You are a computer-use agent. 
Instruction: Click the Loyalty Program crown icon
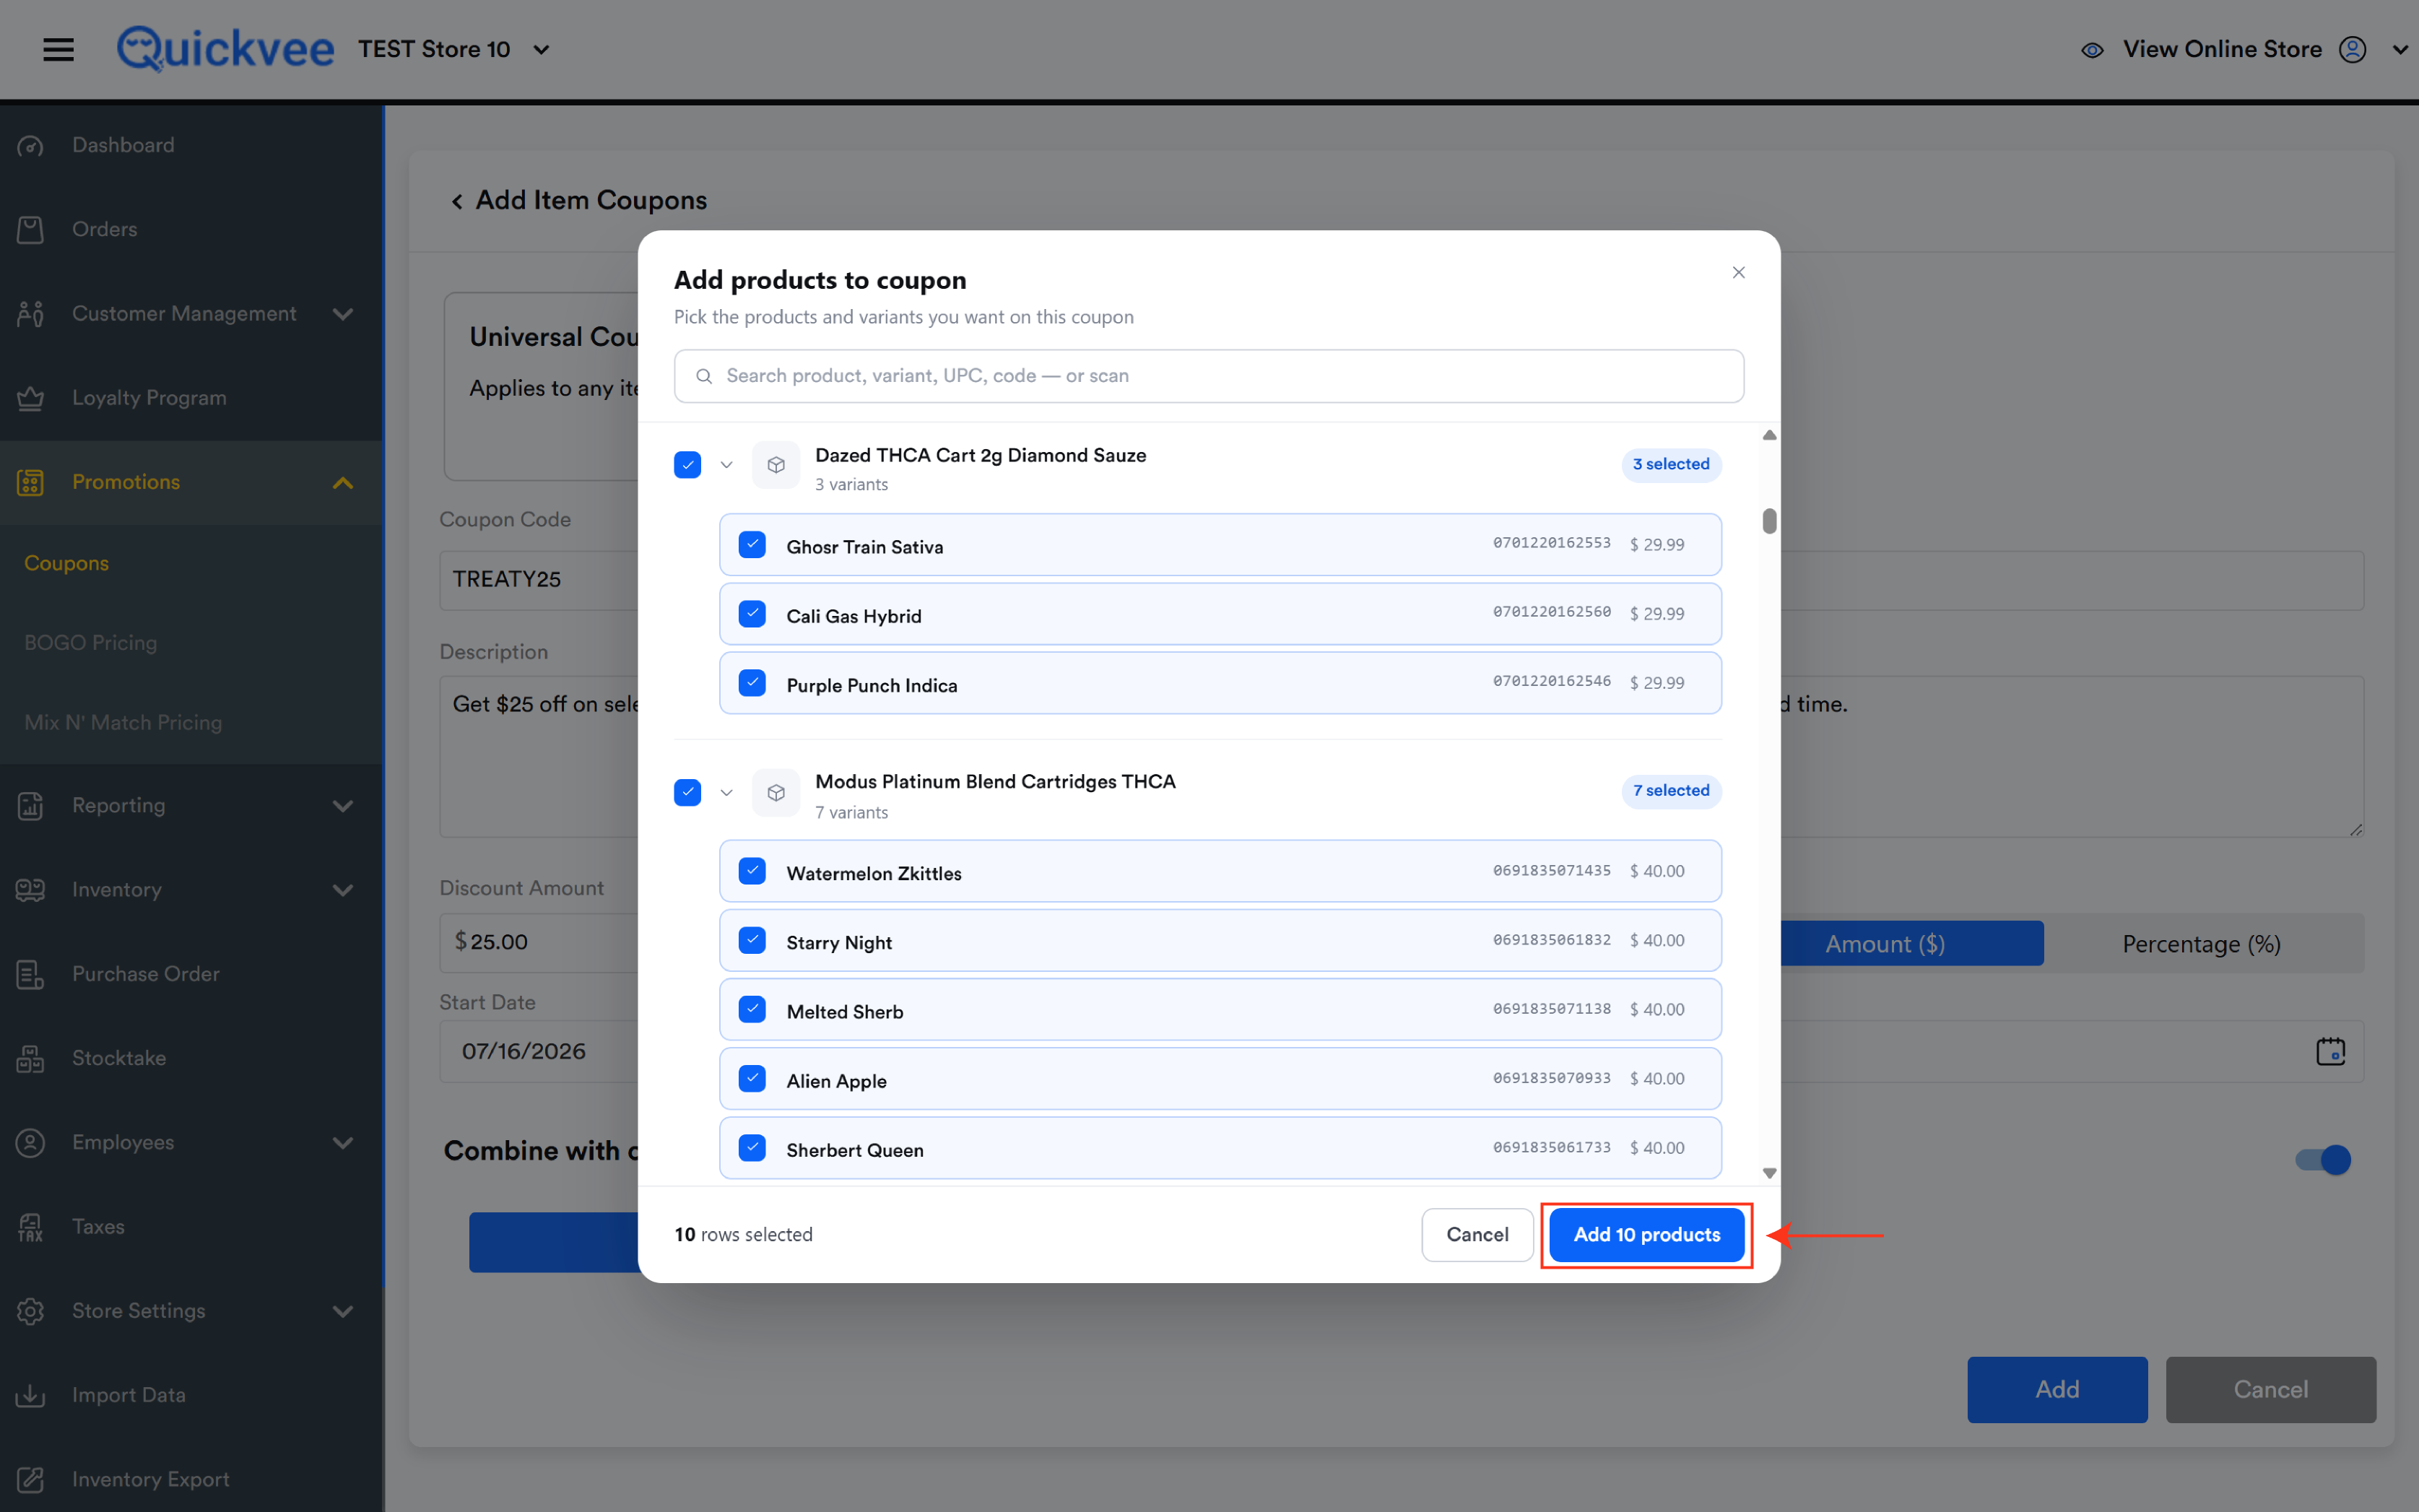click(x=31, y=398)
